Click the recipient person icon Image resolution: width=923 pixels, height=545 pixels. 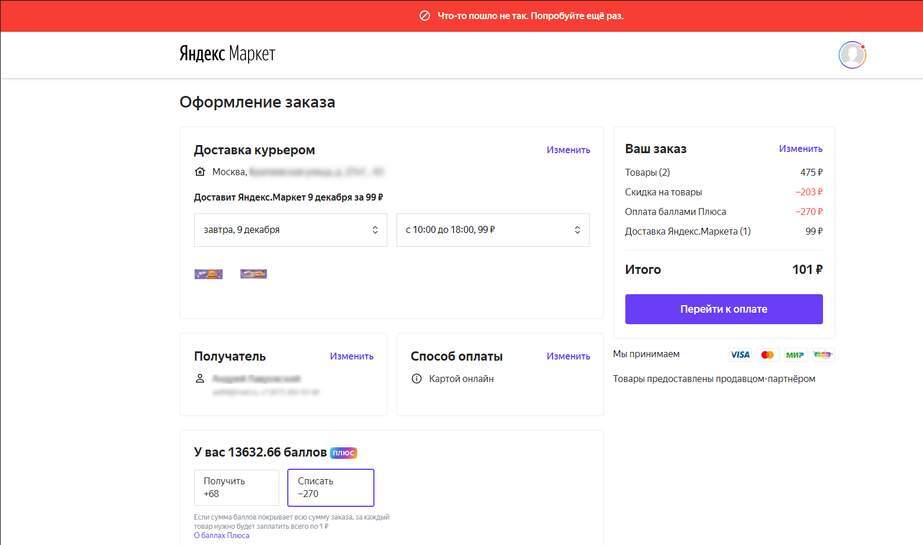tap(200, 379)
